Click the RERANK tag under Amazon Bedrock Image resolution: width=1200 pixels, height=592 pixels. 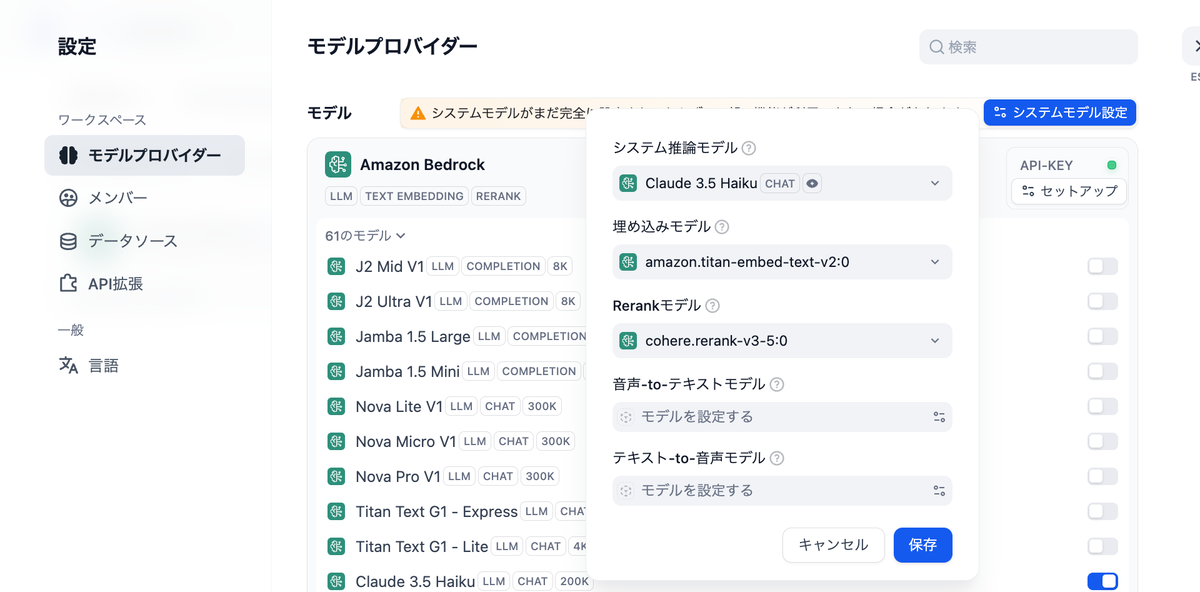coord(498,196)
